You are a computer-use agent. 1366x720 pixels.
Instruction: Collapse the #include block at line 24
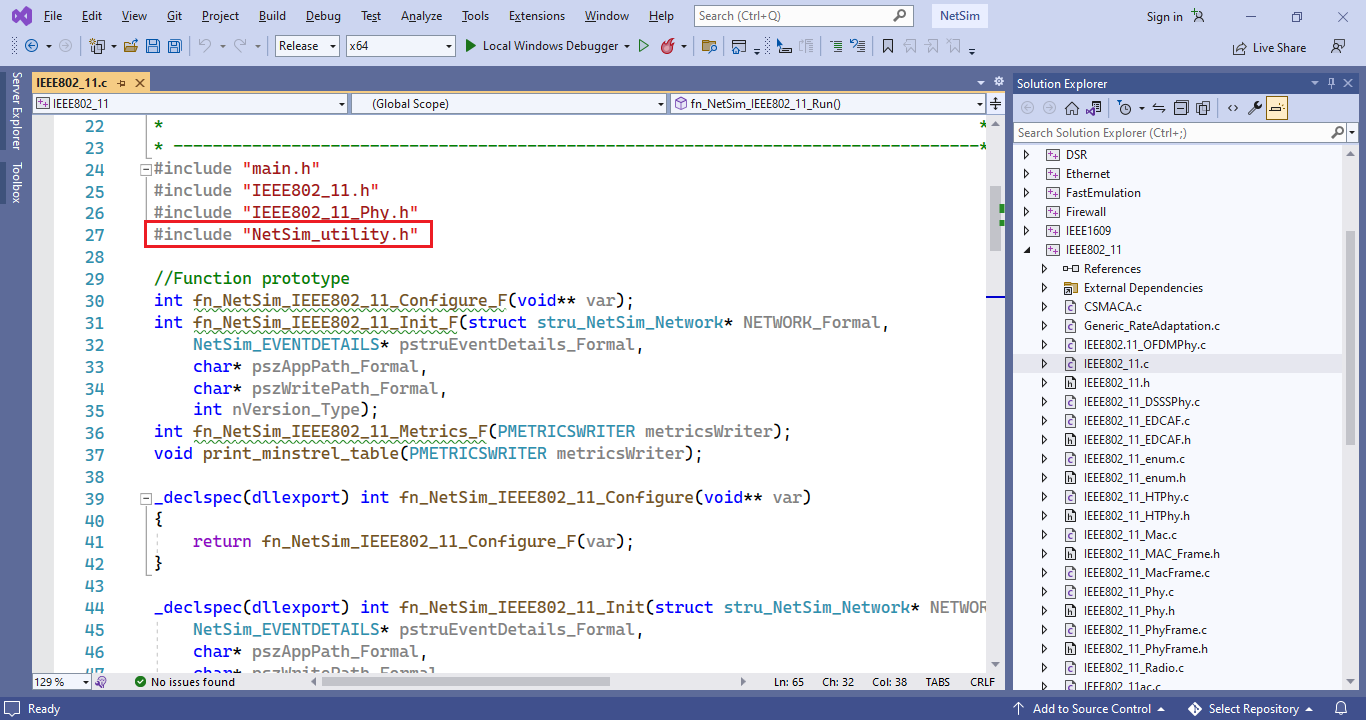pos(145,169)
